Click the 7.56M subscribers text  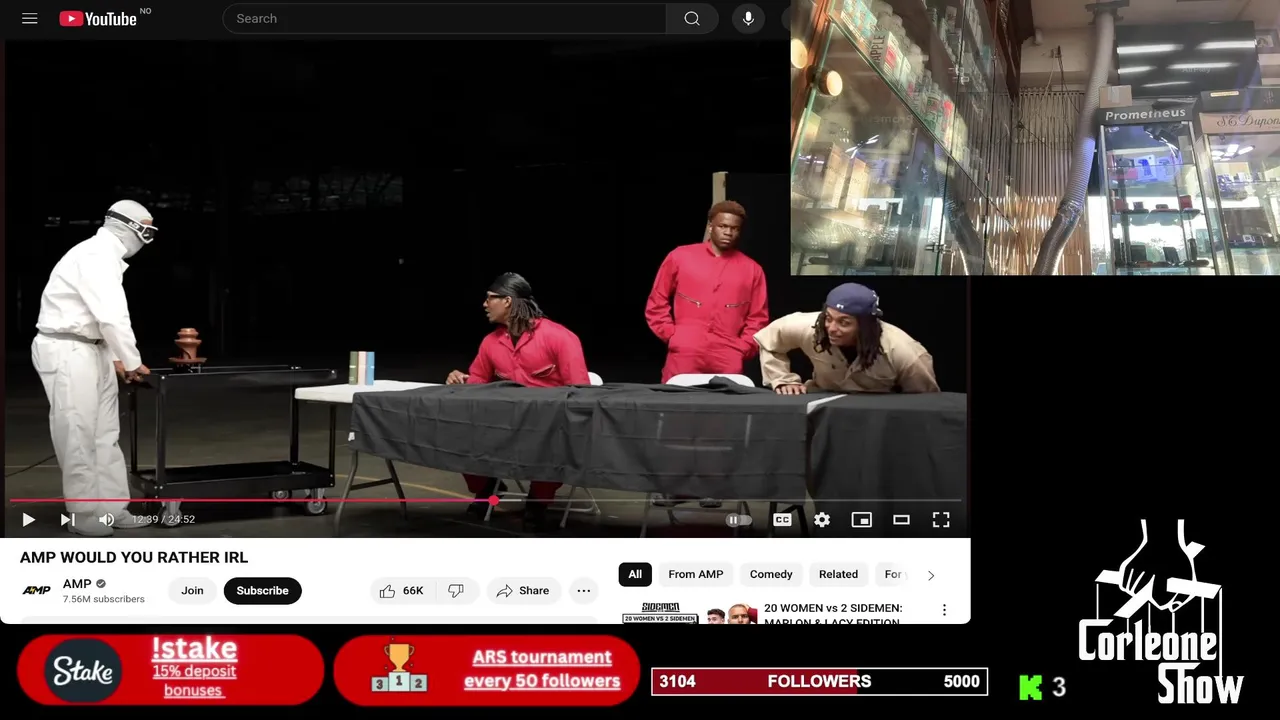pyautogui.click(x=103, y=599)
